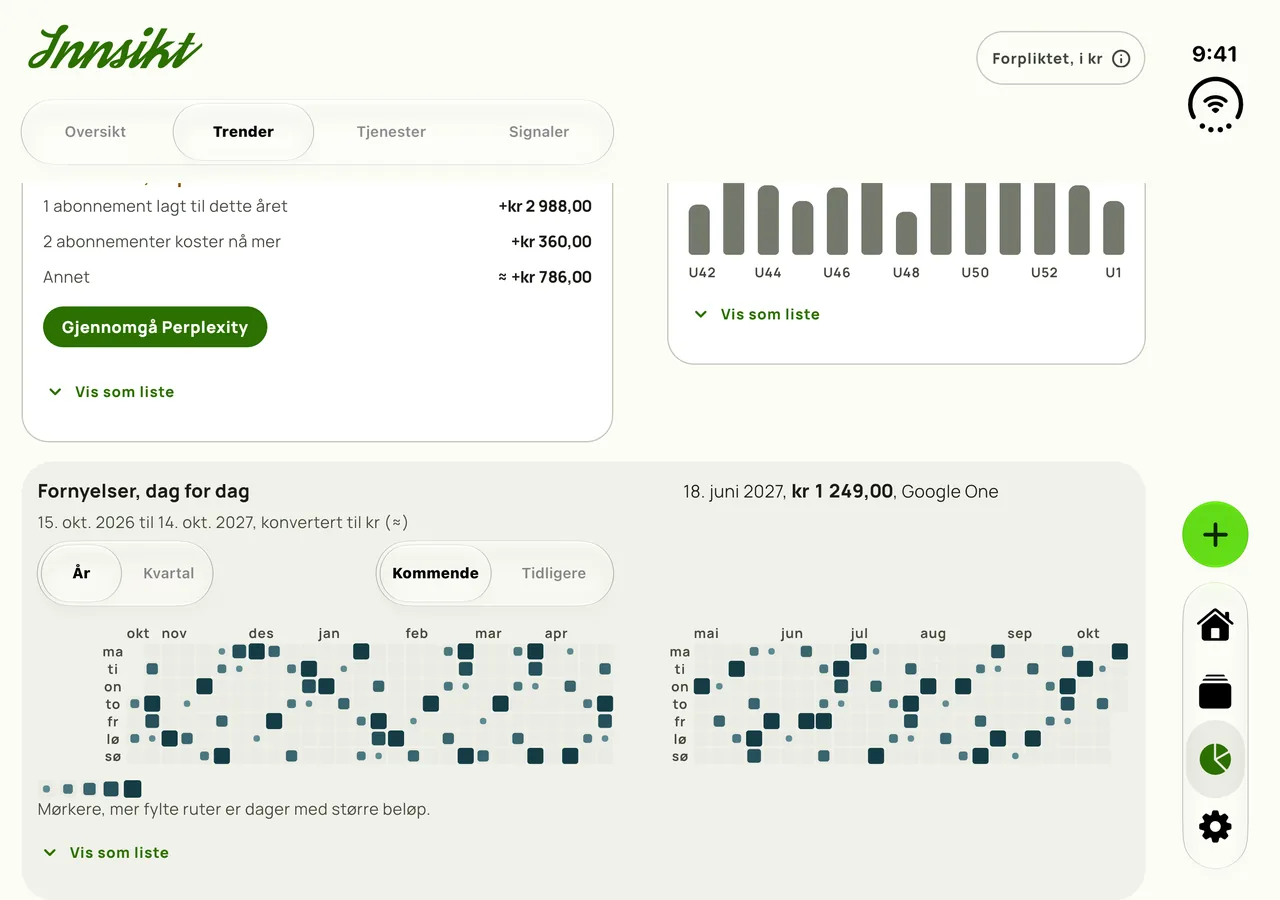Expand Vis som liste under the renewals heatmap
Image resolution: width=1280 pixels, height=900 pixels.
click(106, 853)
